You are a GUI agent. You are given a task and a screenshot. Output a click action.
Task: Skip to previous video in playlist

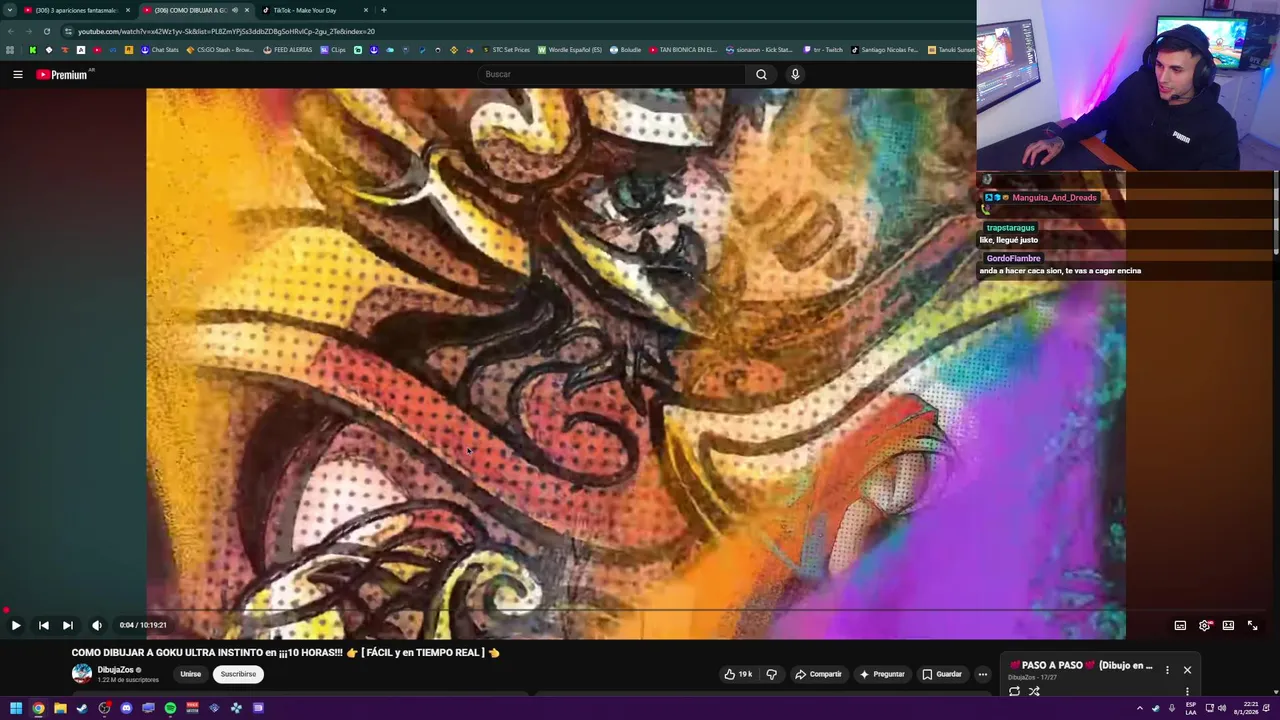coord(43,625)
